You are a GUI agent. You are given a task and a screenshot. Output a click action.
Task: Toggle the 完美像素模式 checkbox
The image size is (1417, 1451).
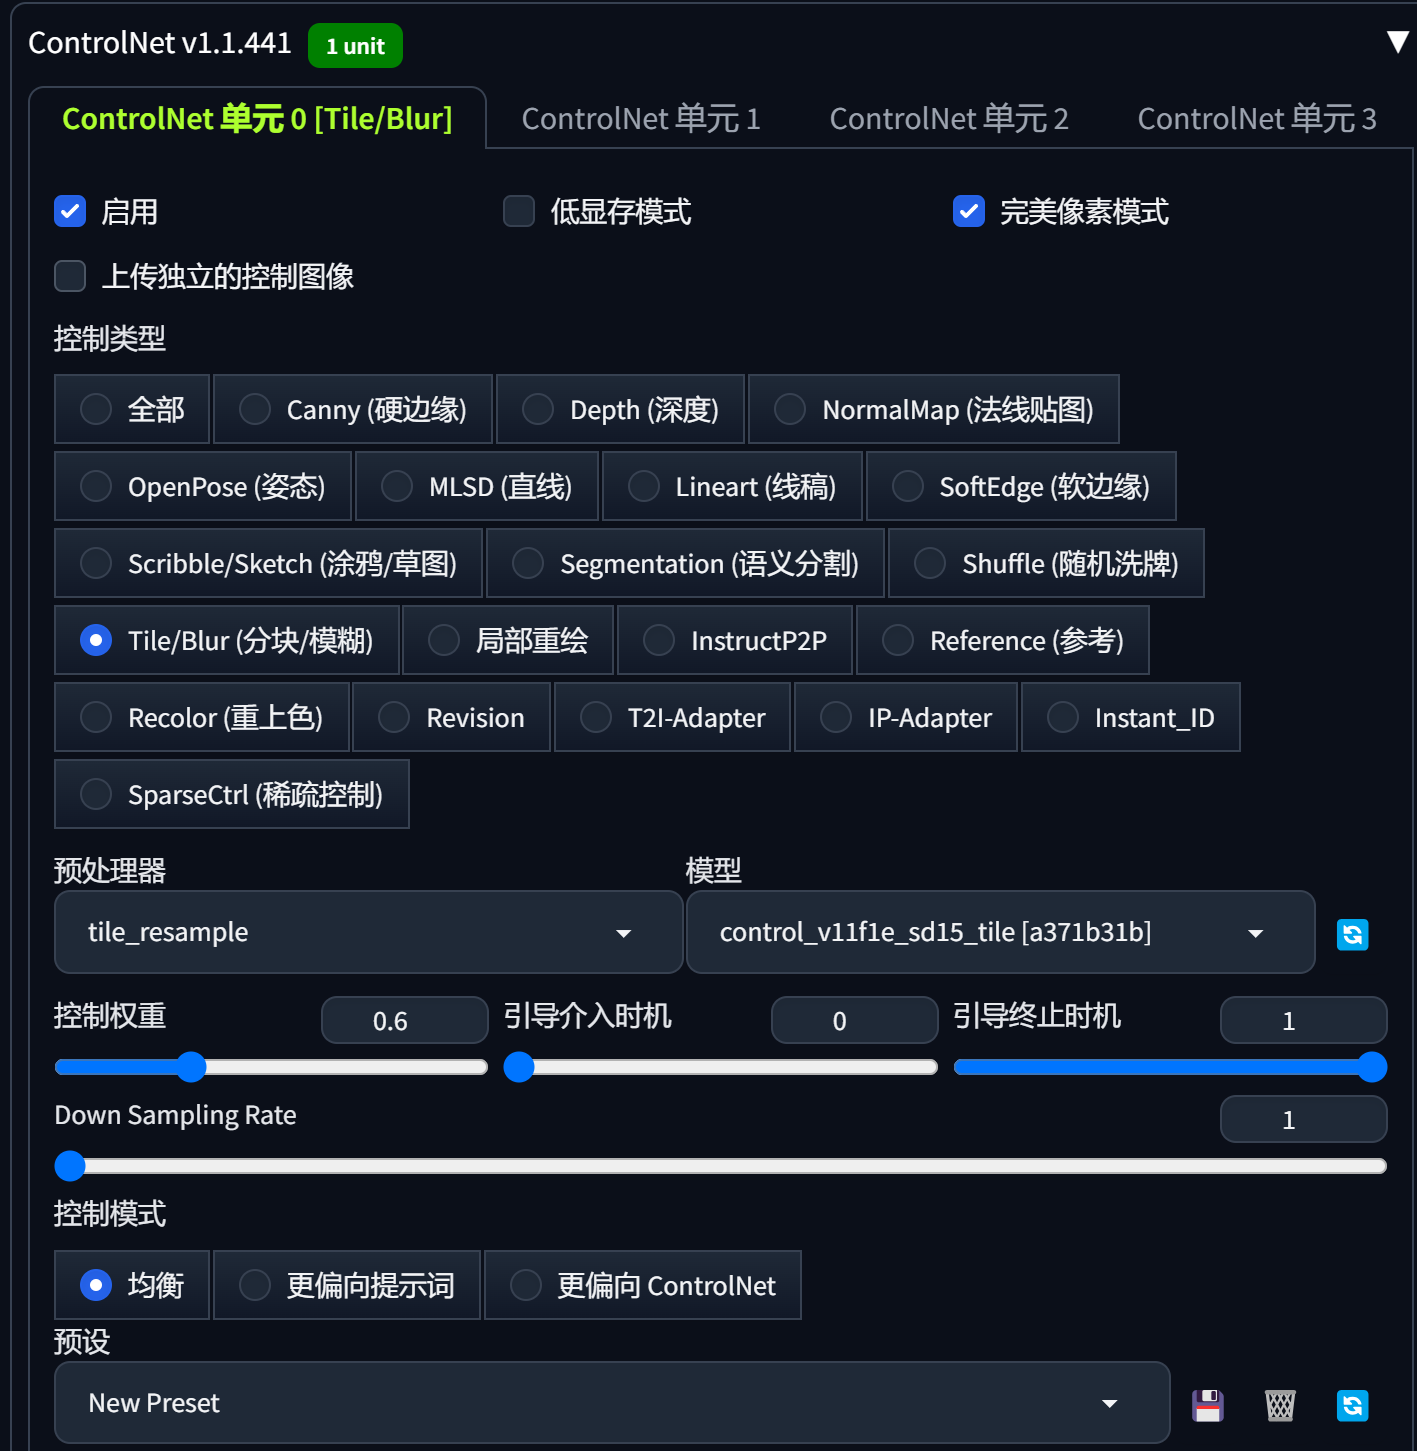tap(969, 211)
